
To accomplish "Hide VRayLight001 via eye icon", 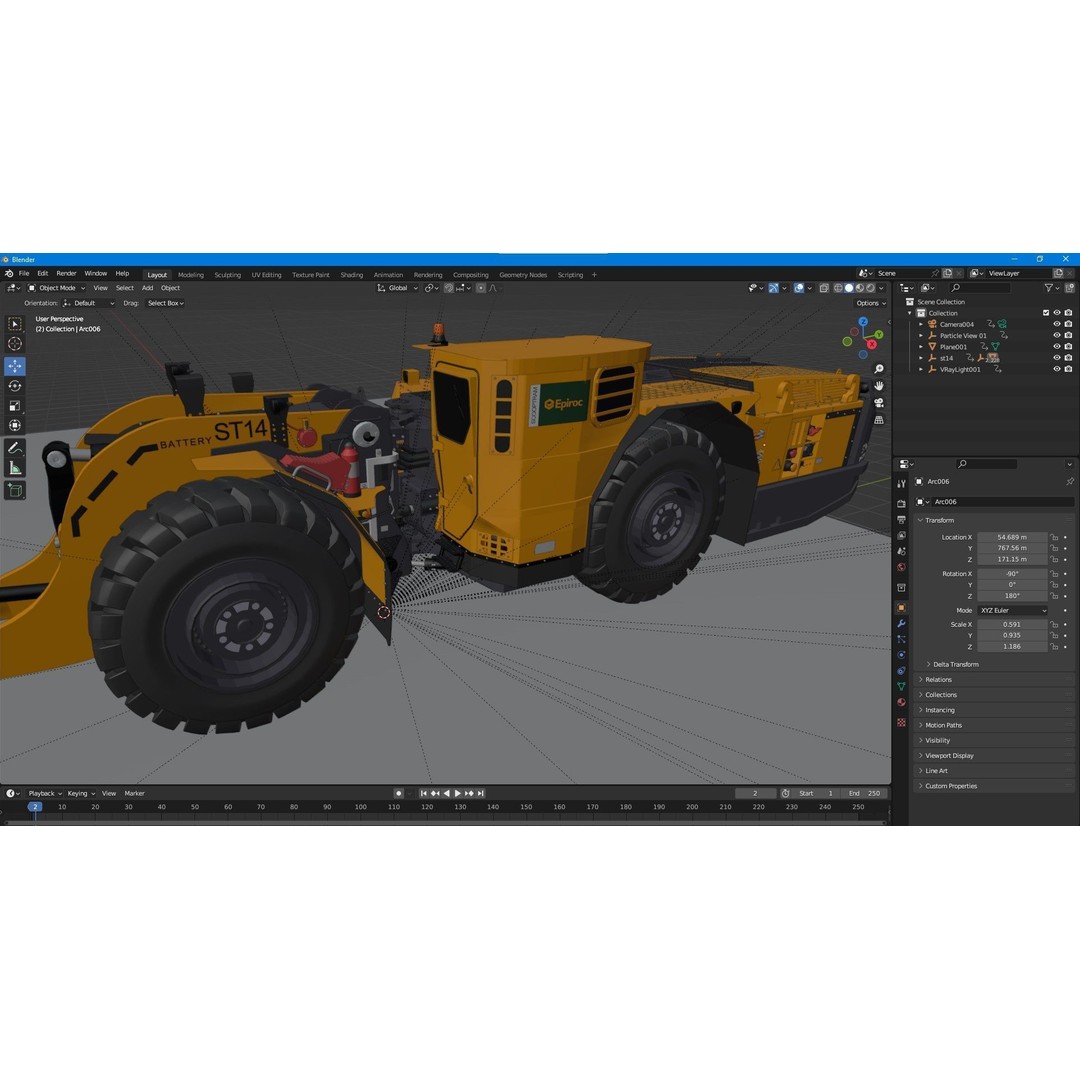I will point(1057,369).
